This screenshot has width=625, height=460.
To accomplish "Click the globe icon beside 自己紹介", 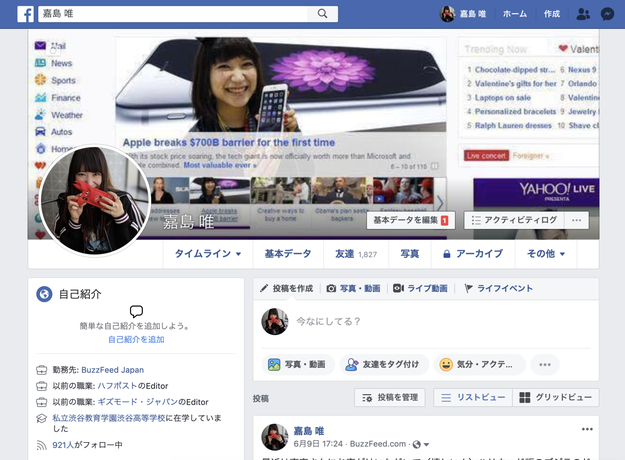I will click(44, 294).
